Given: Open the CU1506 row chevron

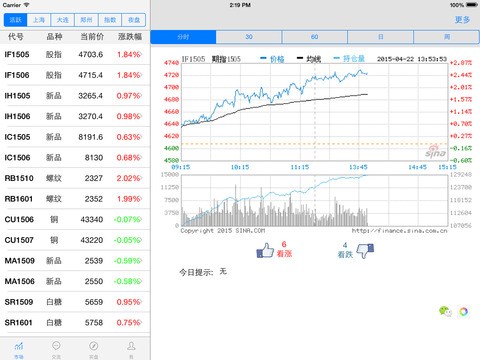Looking at the screenshot, I should [x=141, y=219].
